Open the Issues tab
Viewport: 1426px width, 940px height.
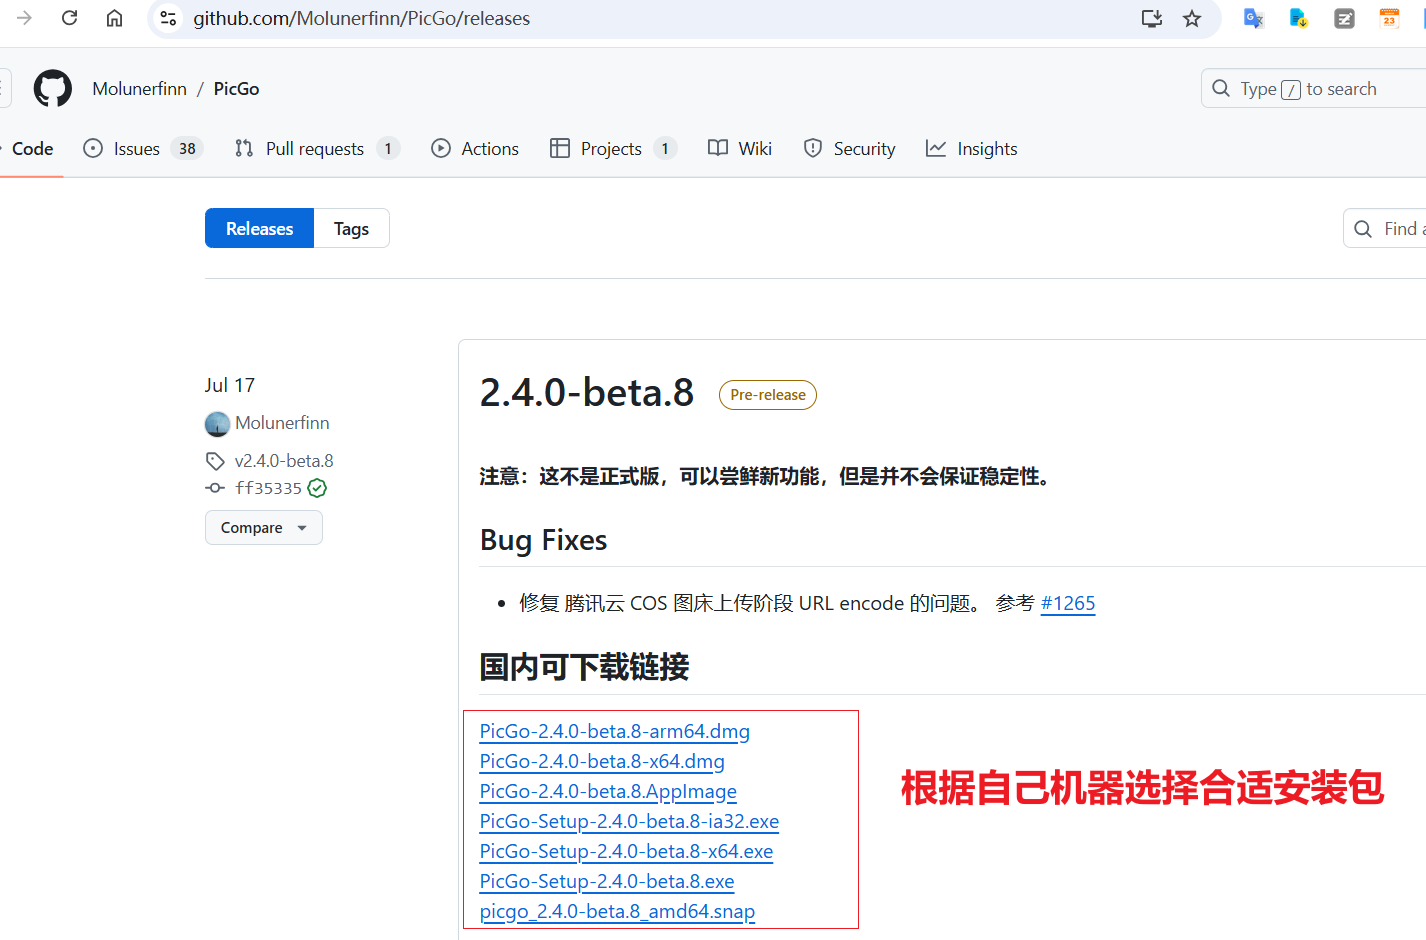point(142,149)
